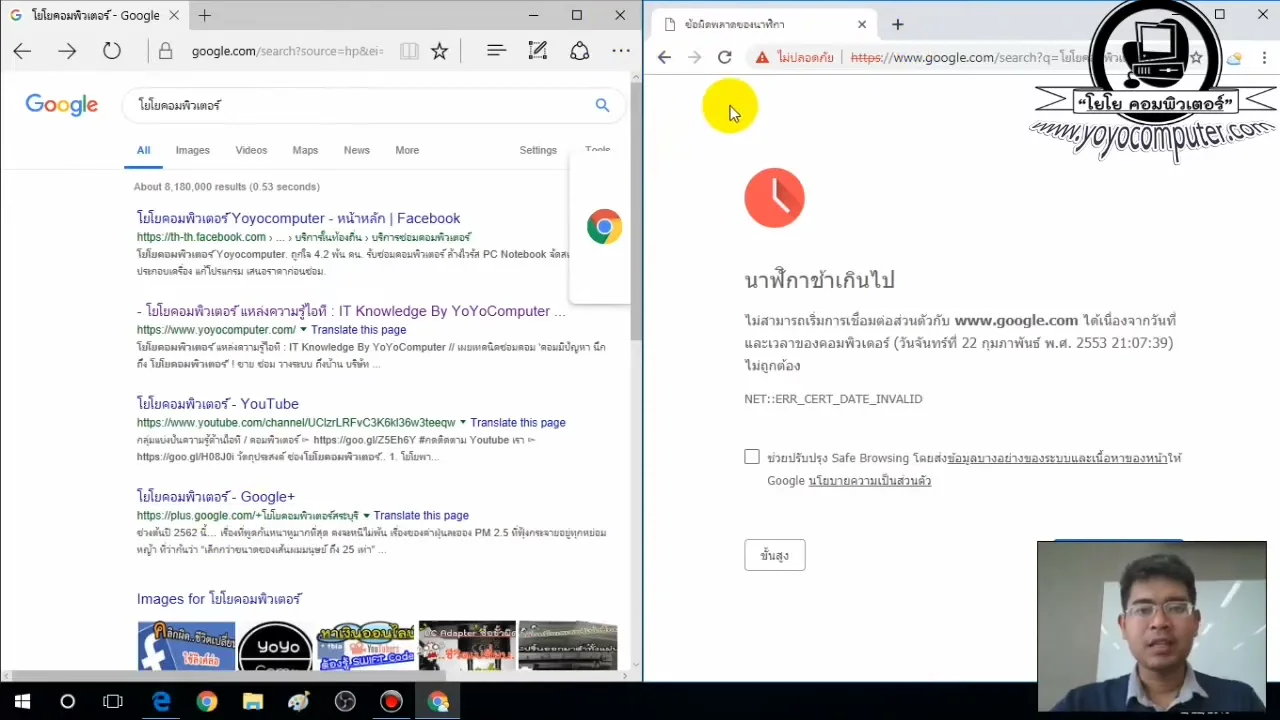1280x720 pixels.
Task: Add the search page to Edge favorites
Action: 439,50
